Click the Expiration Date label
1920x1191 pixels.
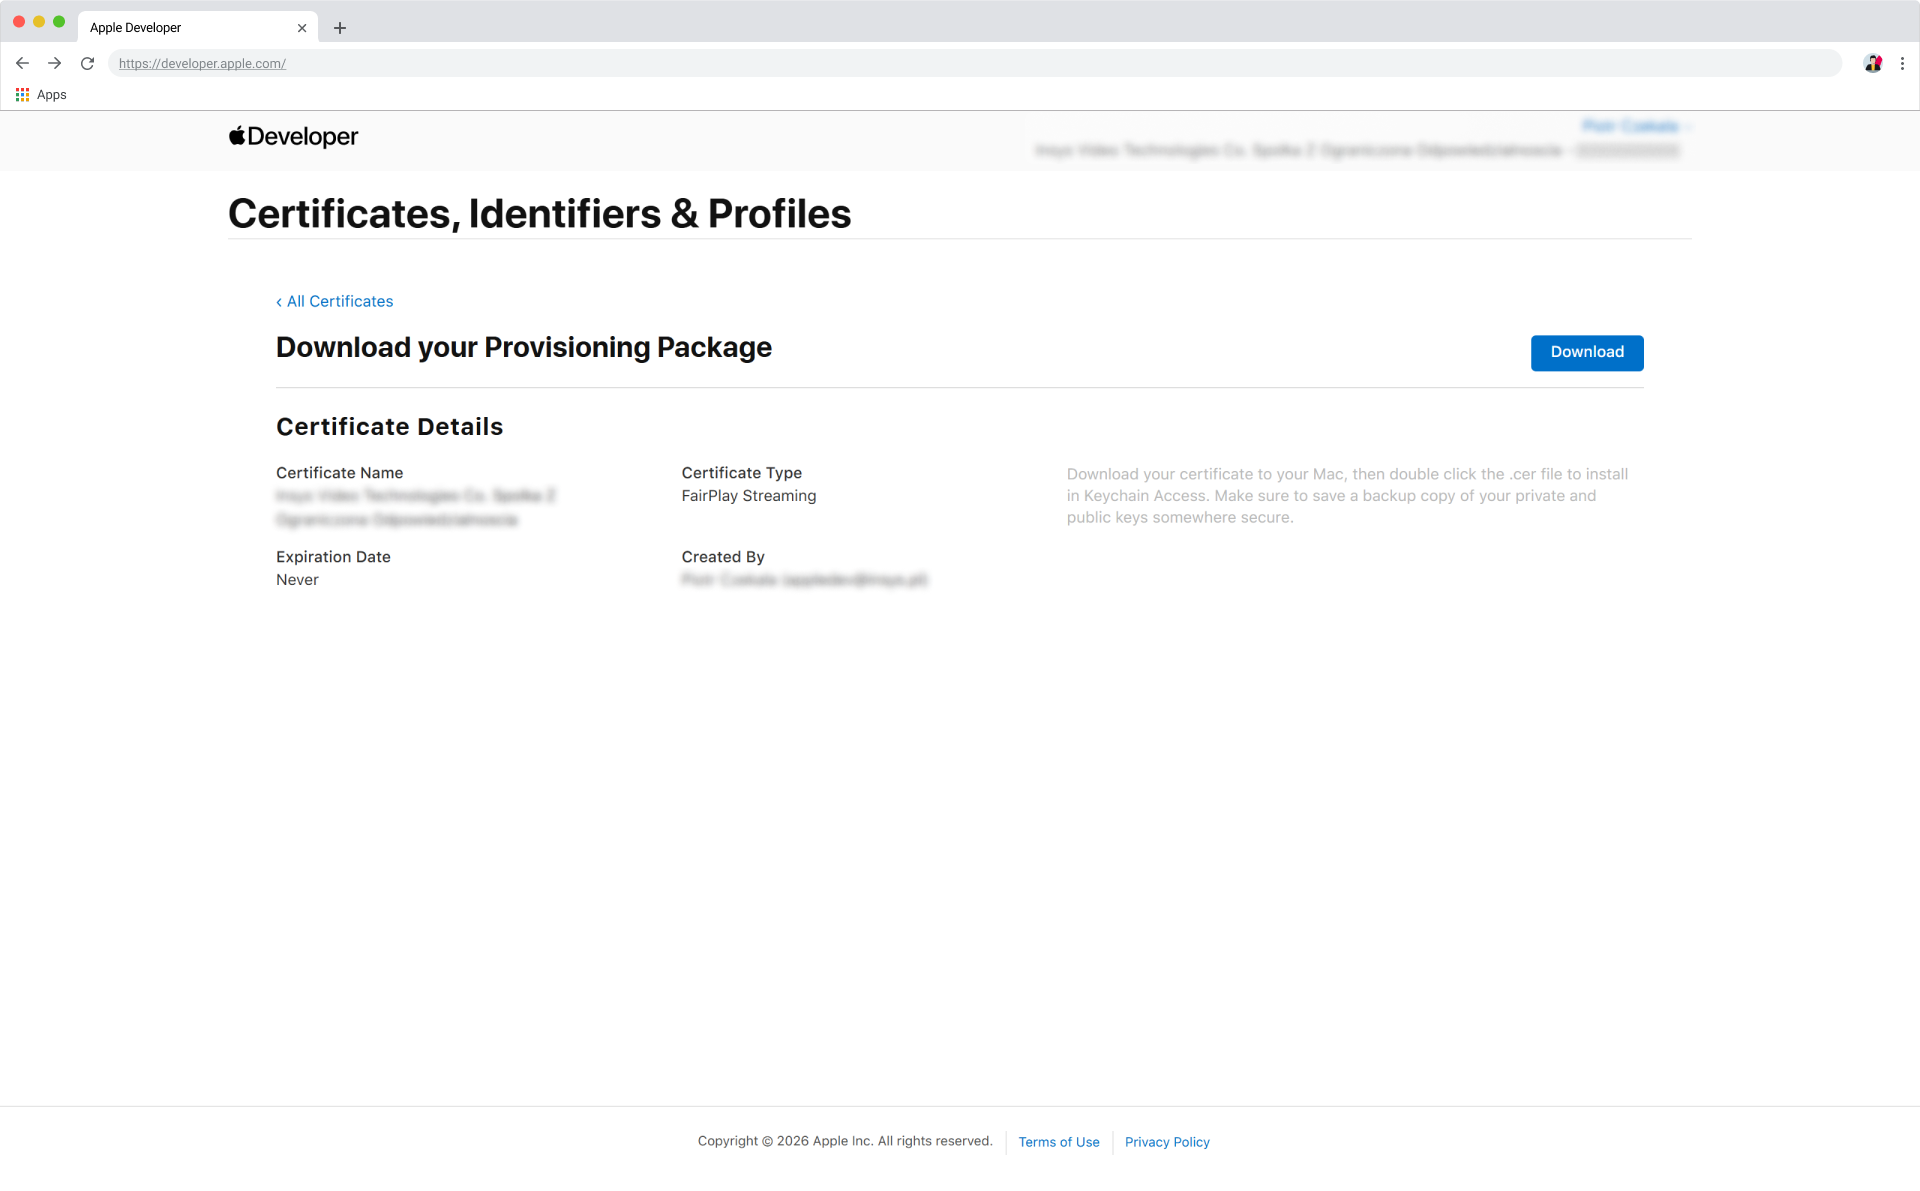333,557
